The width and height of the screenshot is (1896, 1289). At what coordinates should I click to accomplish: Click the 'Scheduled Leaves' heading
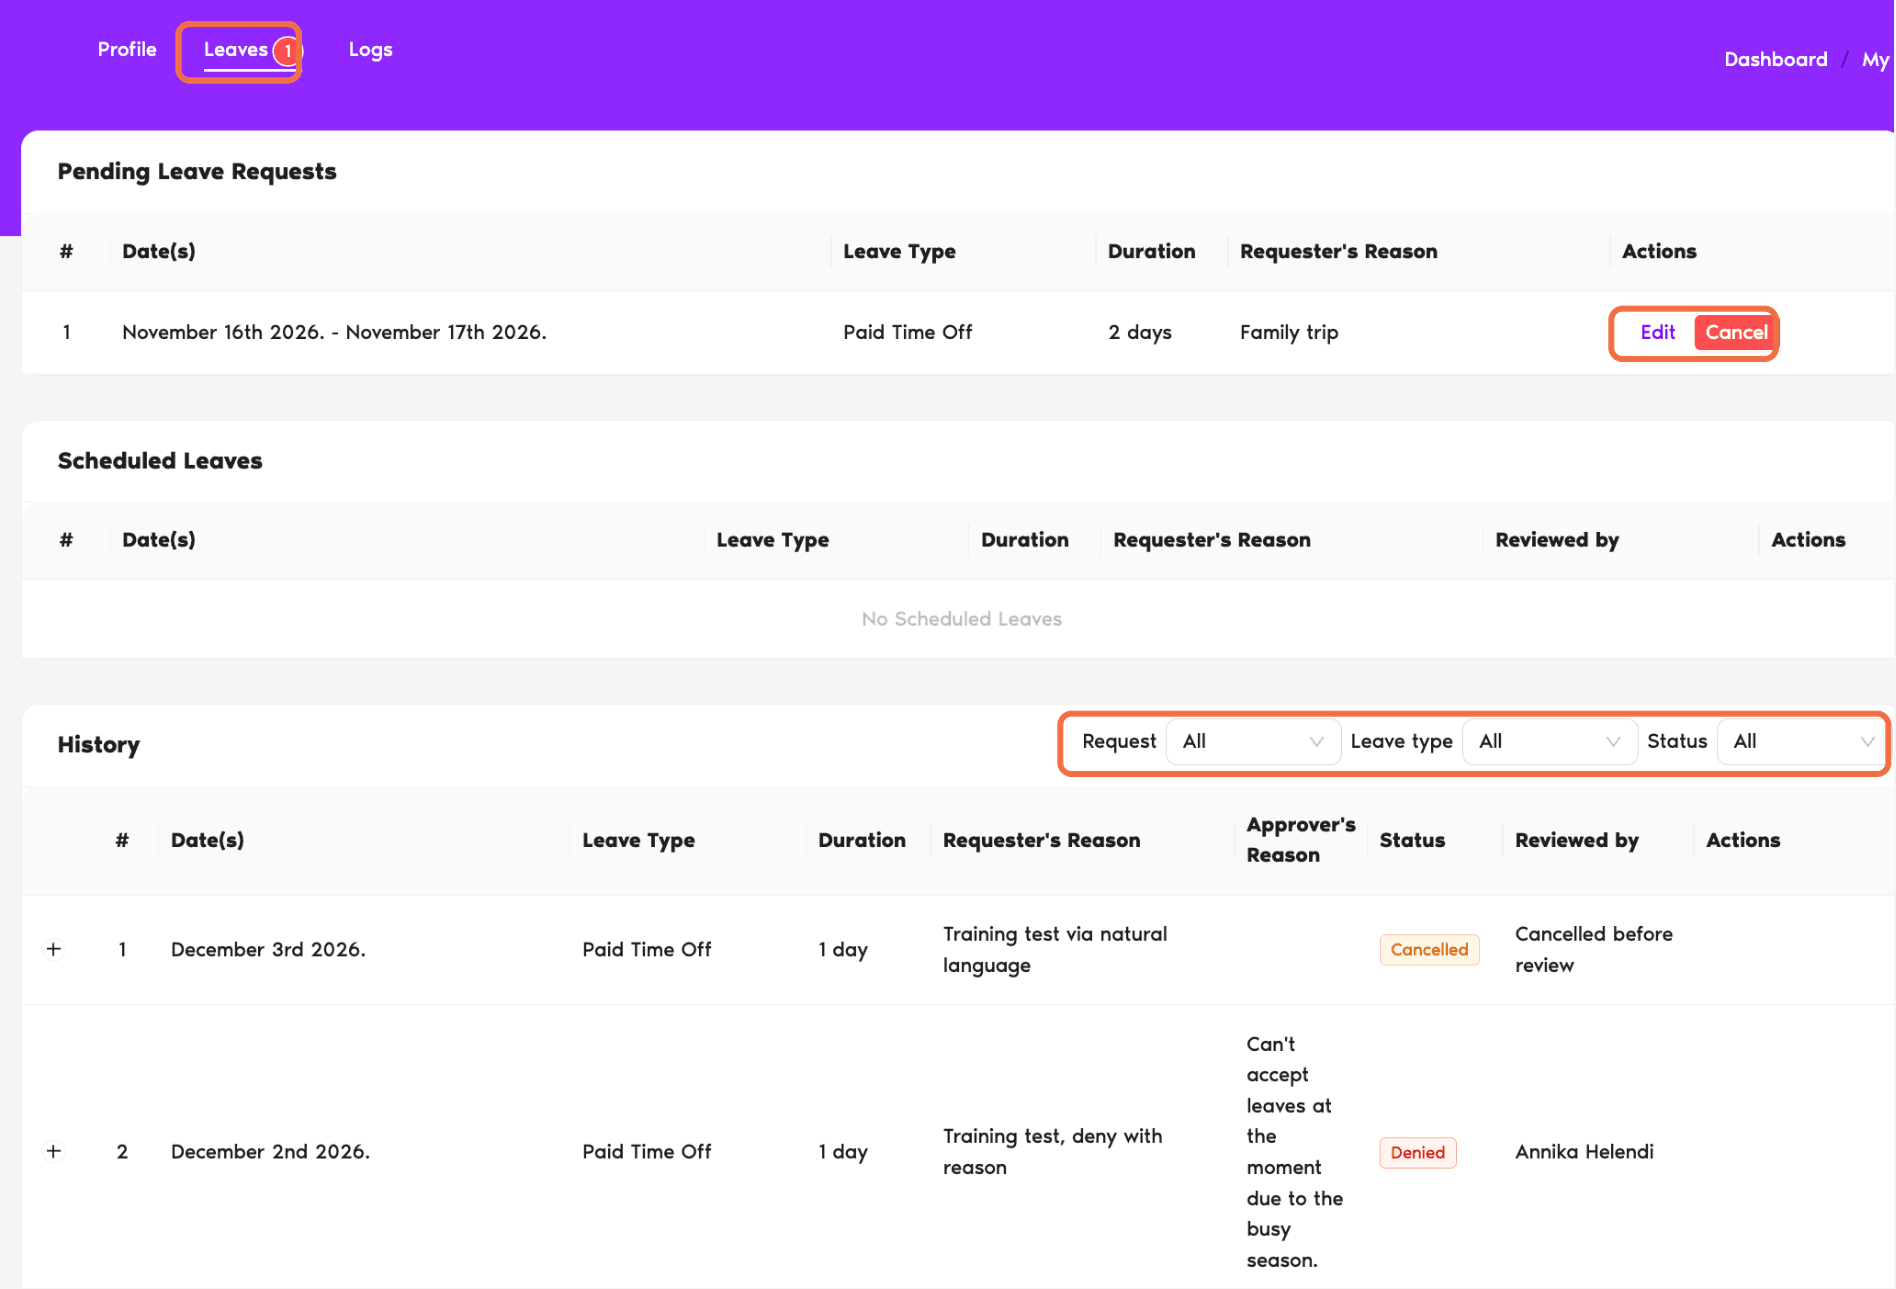pos(160,460)
